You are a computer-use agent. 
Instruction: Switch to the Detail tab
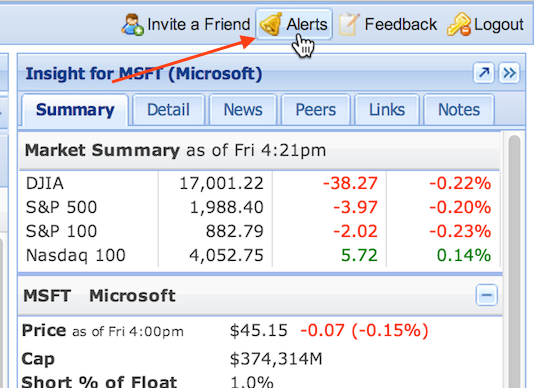tap(168, 110)
